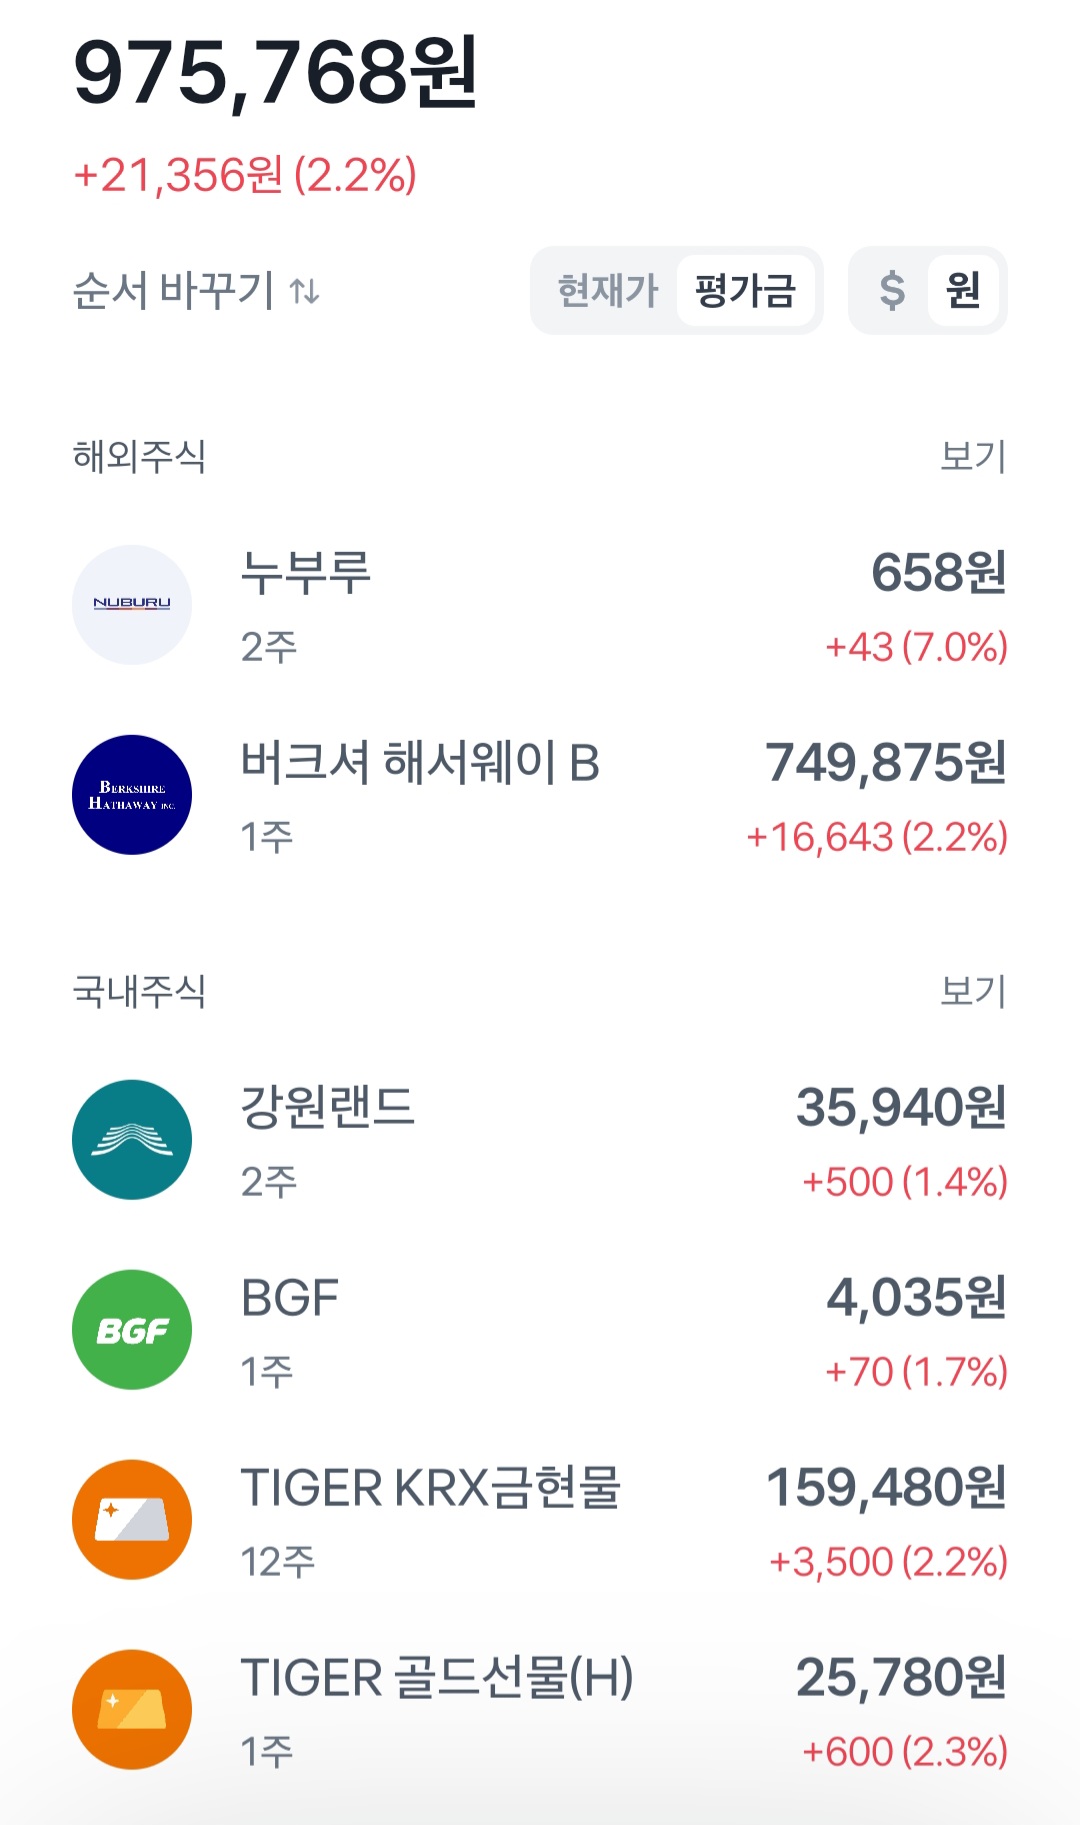Image resolution: width=1080 pixels, height=1825 pixels.
Task: Tap the sort arrows icon beside 순서 바꾸기
Action: [305, 291]
